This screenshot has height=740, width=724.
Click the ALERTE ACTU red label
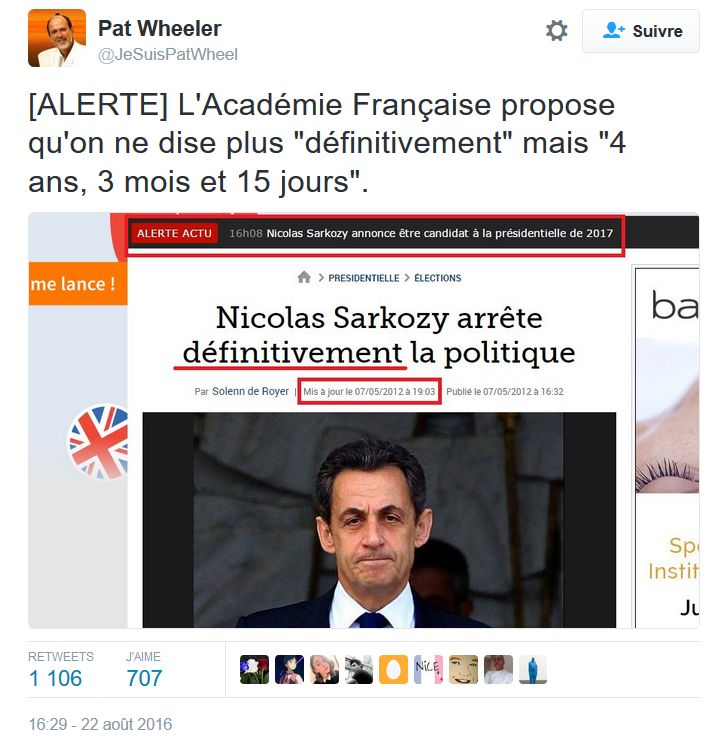pyautogui.click(x=174, y=233)
